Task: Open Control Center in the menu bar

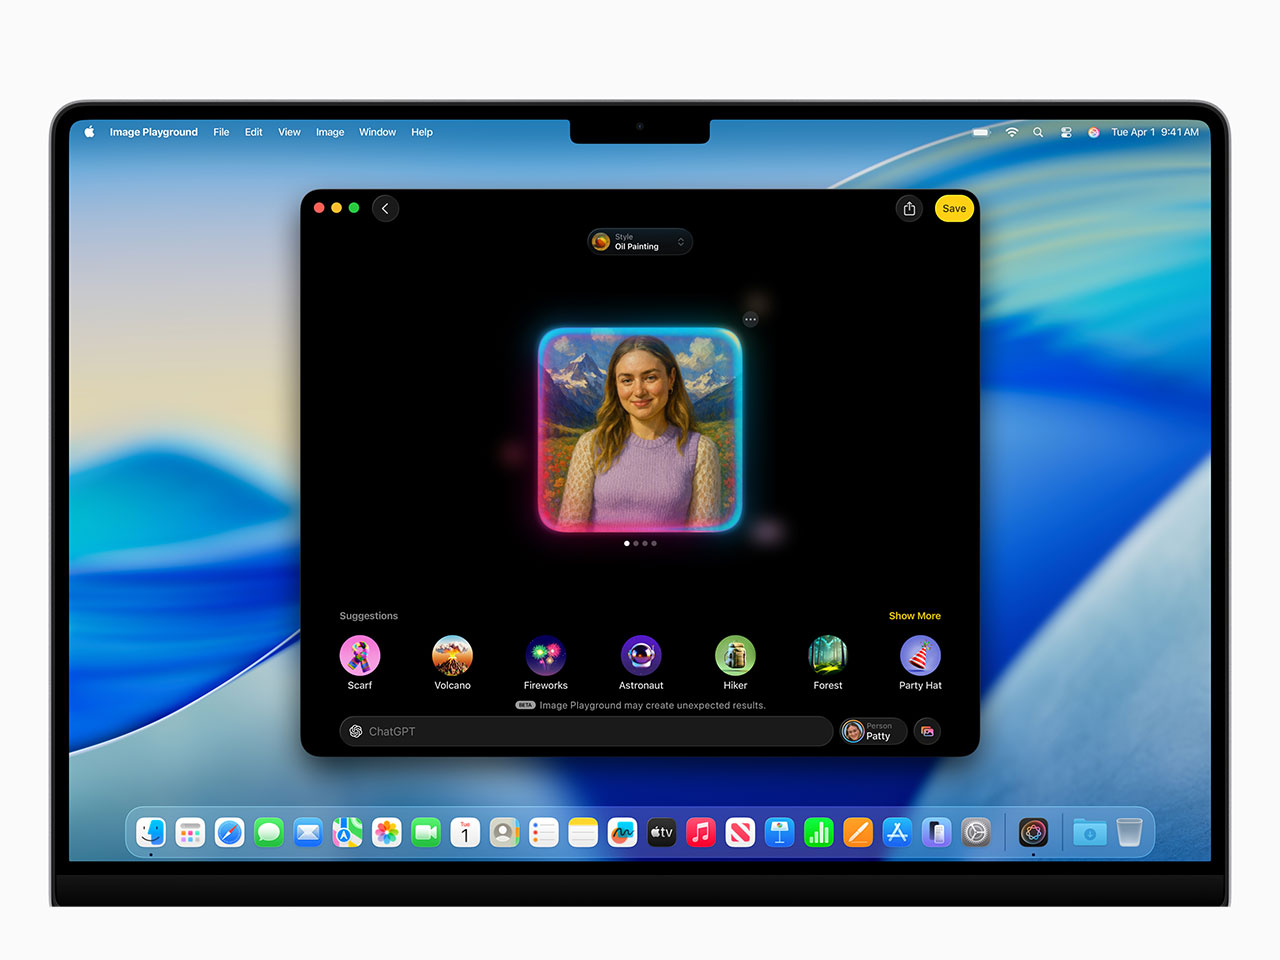Action: 1066,132
